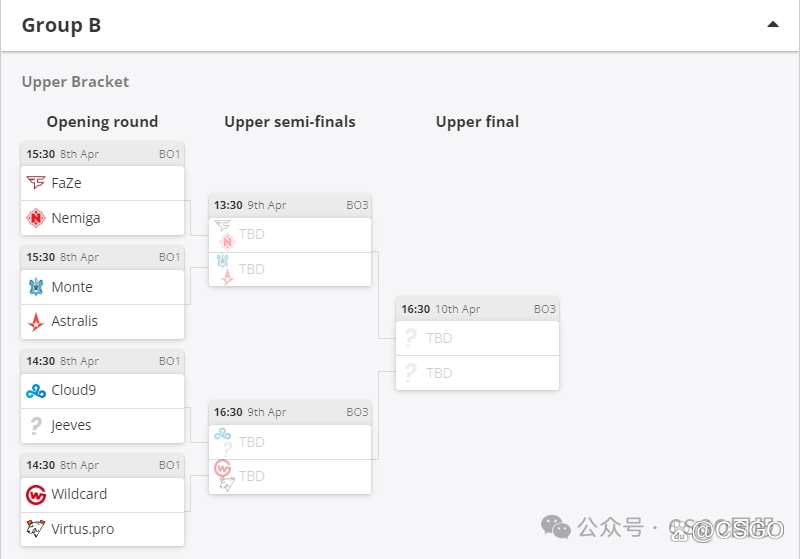Screen dimensions: 800x559
Task: Click the Monte team name
Action: coord(72,287)
